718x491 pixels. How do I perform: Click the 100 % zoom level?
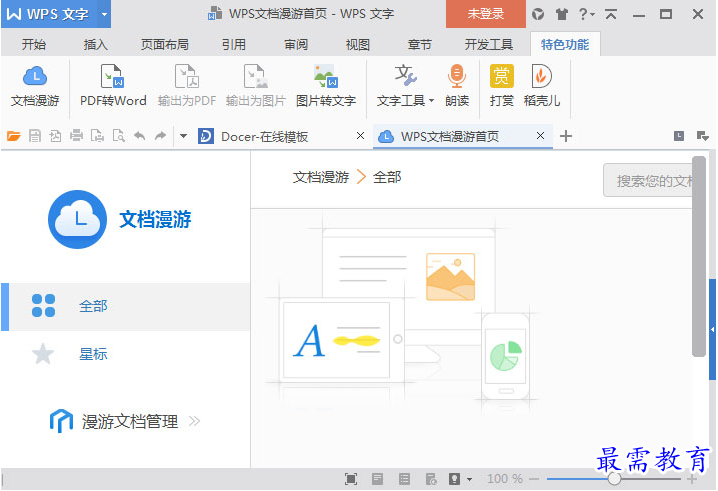coord(505,479)
